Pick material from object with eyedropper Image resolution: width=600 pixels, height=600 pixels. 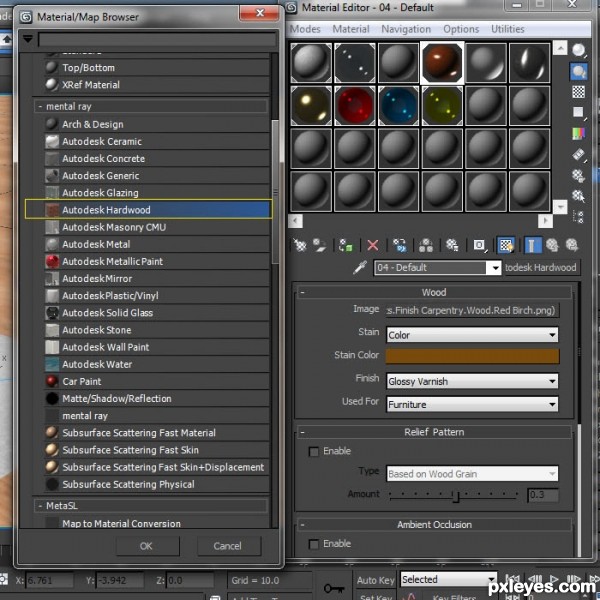[360, 267]
